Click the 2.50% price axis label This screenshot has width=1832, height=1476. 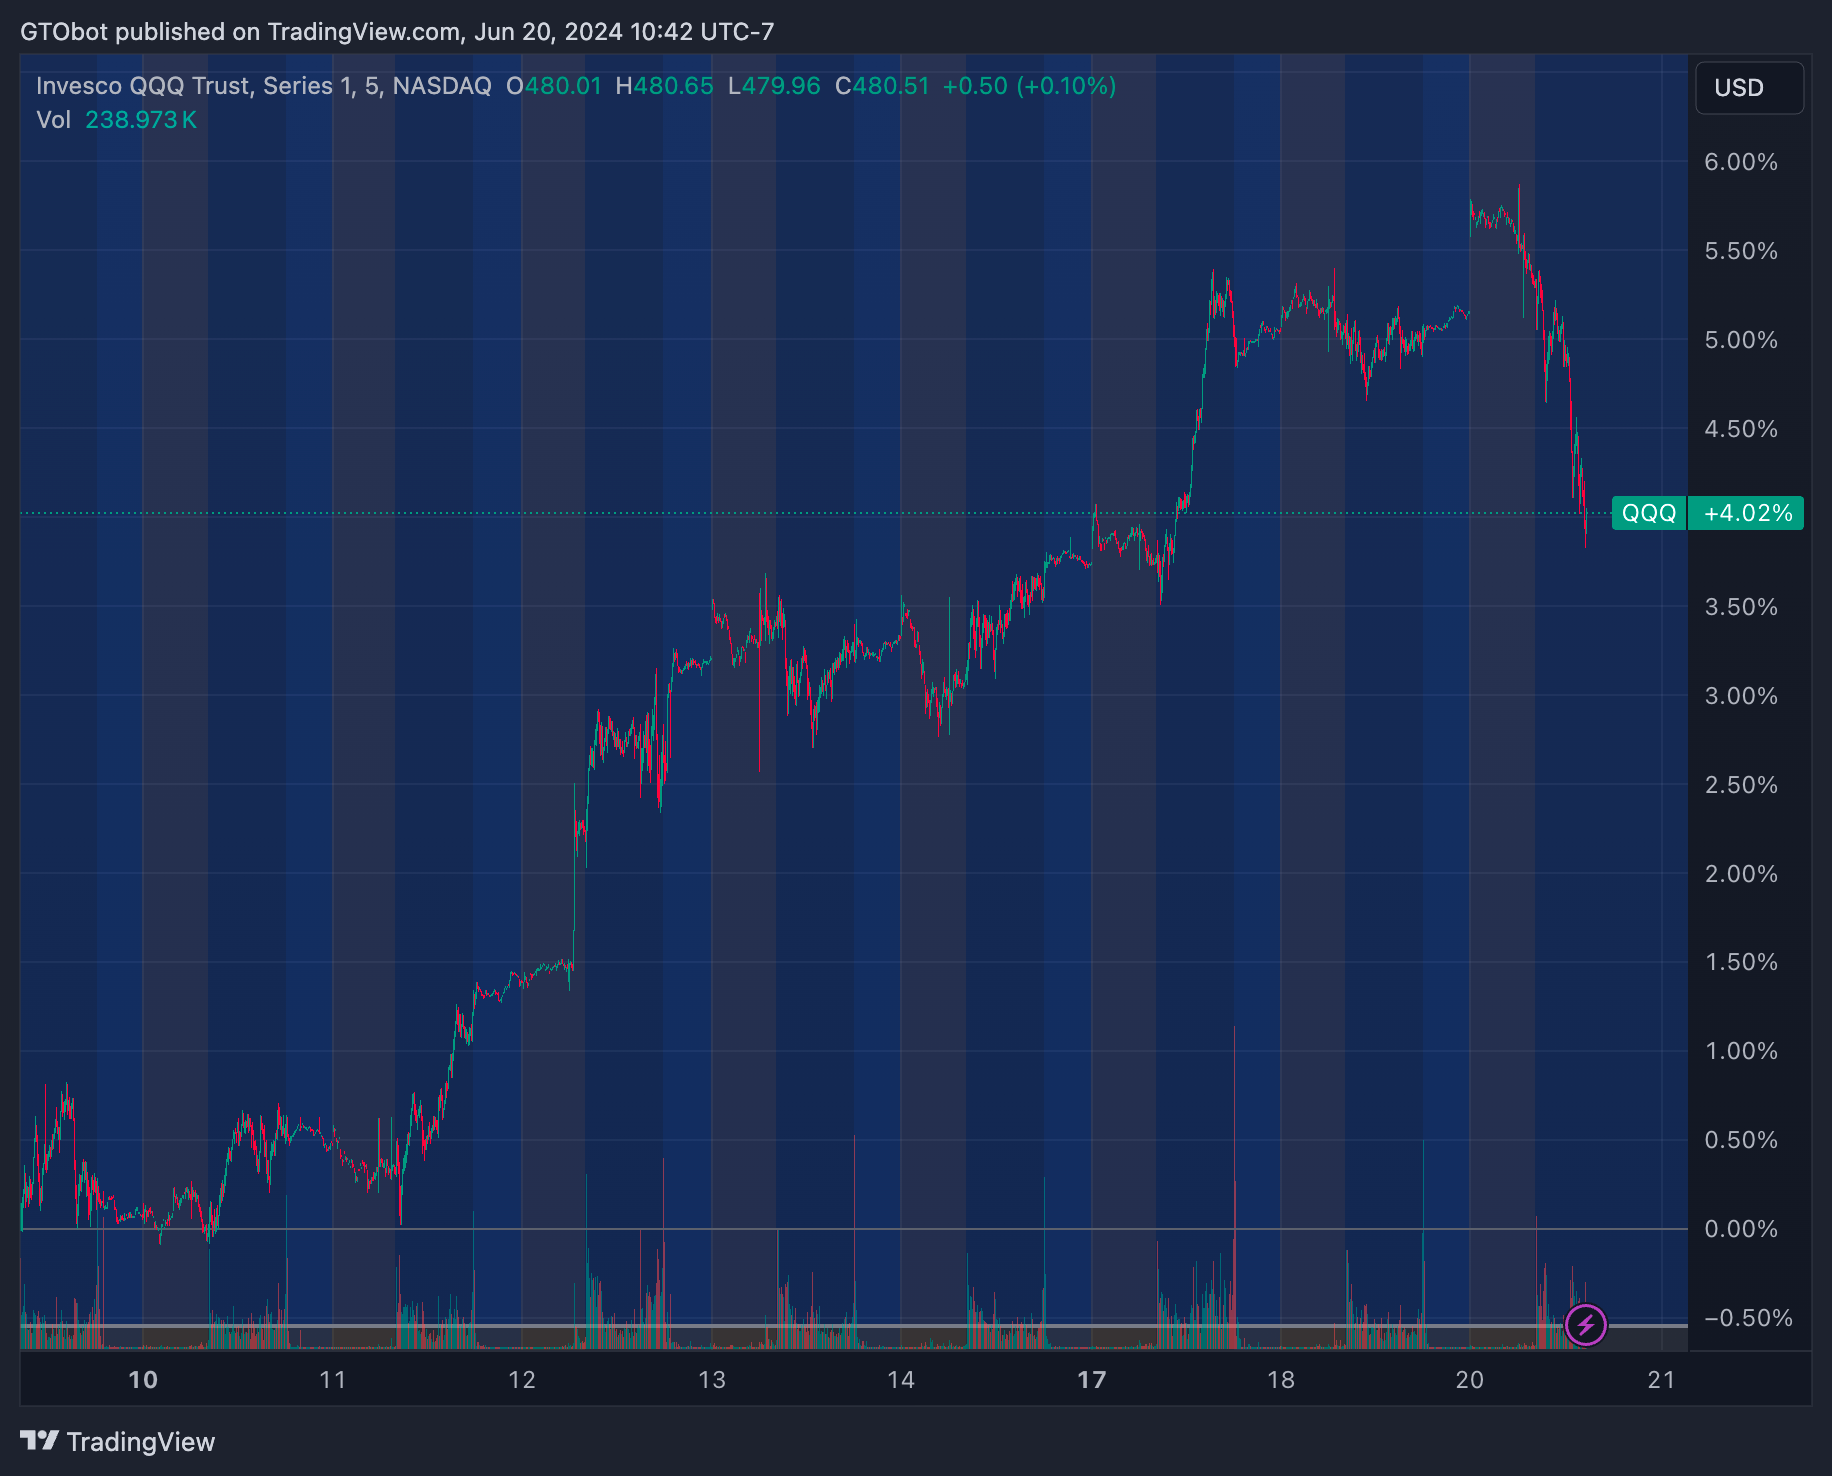point(1741,785)
